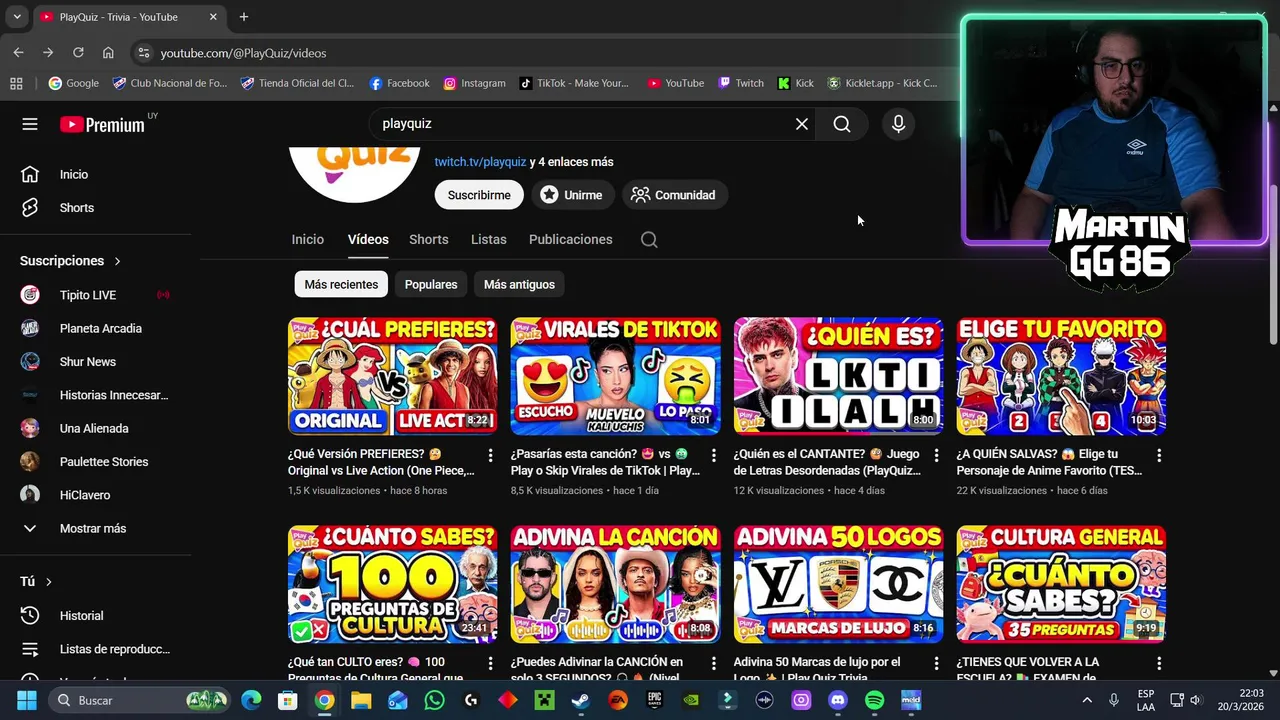Open the ADIVINA 50 LOGOS video thumbnail
The width and height of the screenshot is (1280, 720).
(838, 584)
